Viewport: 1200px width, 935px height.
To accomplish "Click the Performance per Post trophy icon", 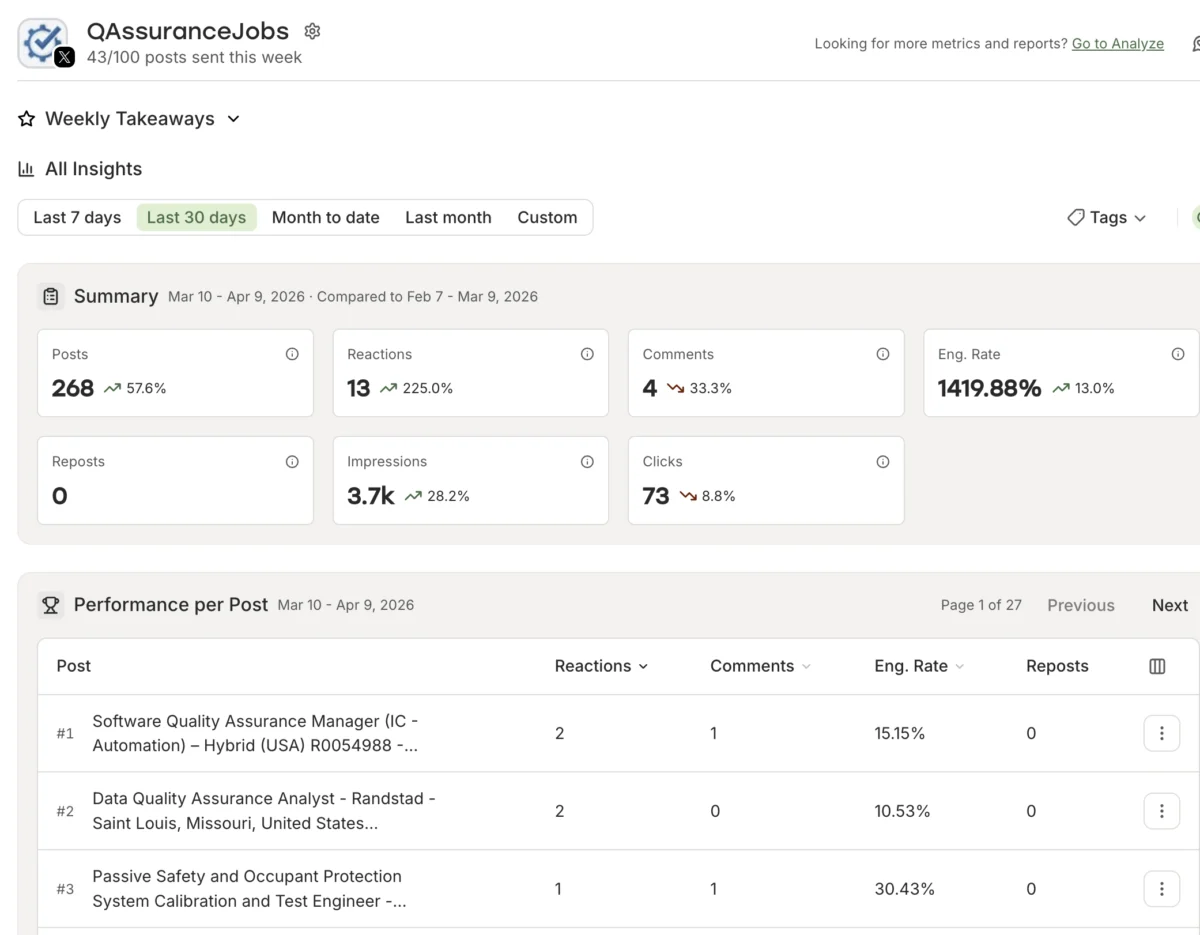I will click(51, 604).
